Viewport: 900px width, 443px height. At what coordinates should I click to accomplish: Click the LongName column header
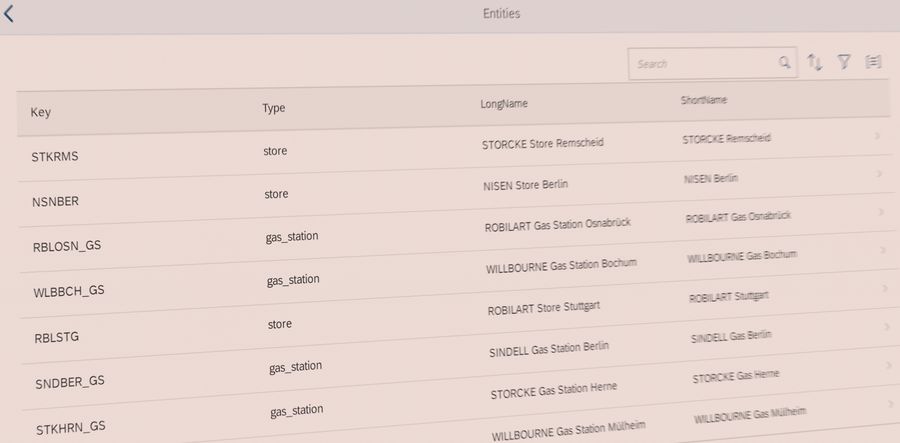(x=504, y=104)
